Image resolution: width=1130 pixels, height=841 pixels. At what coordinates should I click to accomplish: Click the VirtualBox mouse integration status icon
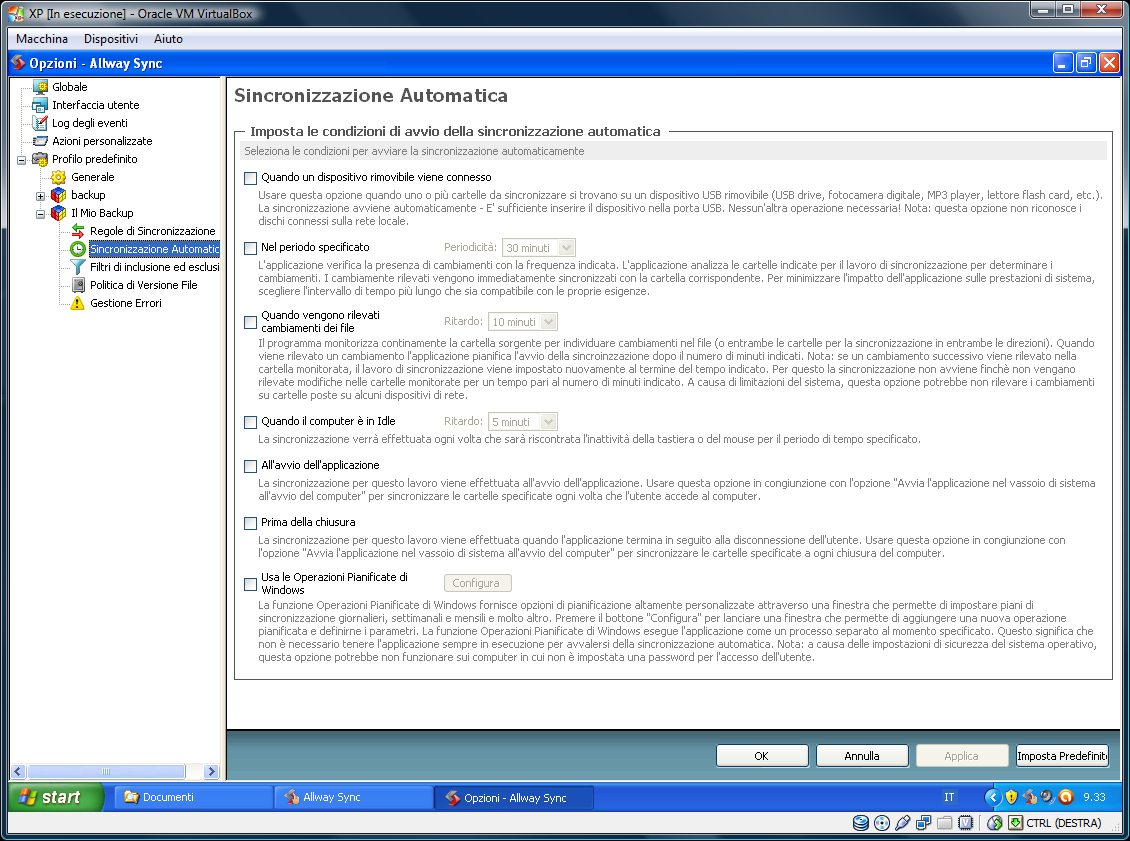click(x=995, y=823)
